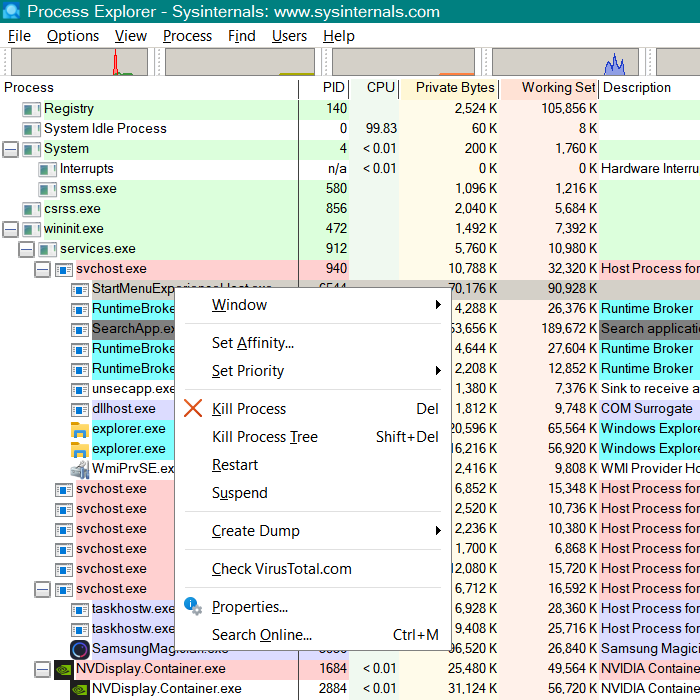This screenshot has height=700, width=700.
Task: Select the System Idle Process row
Action: click(x=350, y=129)
